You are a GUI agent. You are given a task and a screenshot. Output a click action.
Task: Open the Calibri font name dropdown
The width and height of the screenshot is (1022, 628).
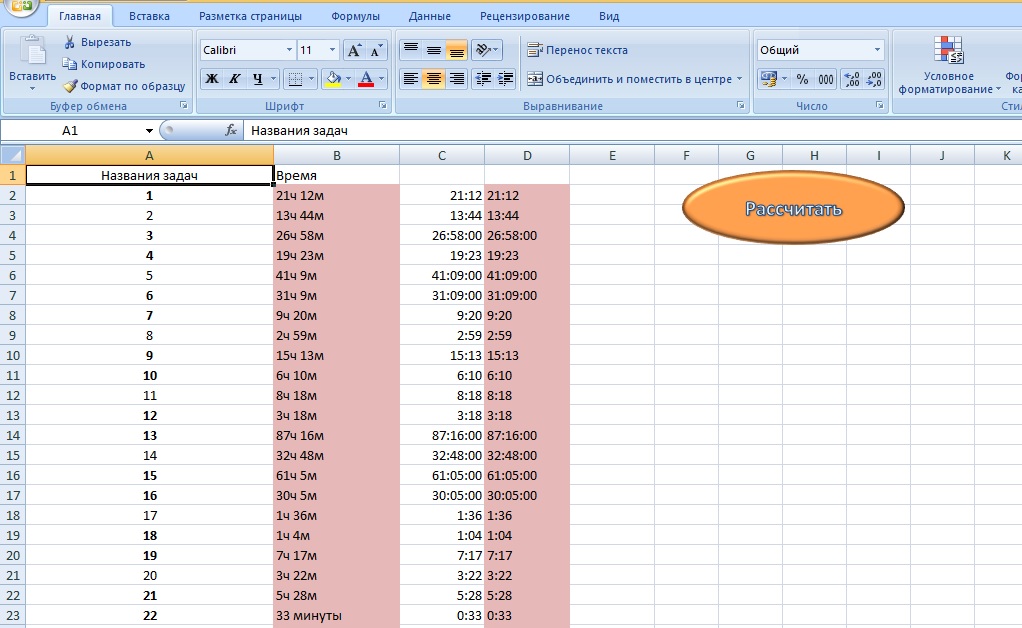[x=289, y=50]
